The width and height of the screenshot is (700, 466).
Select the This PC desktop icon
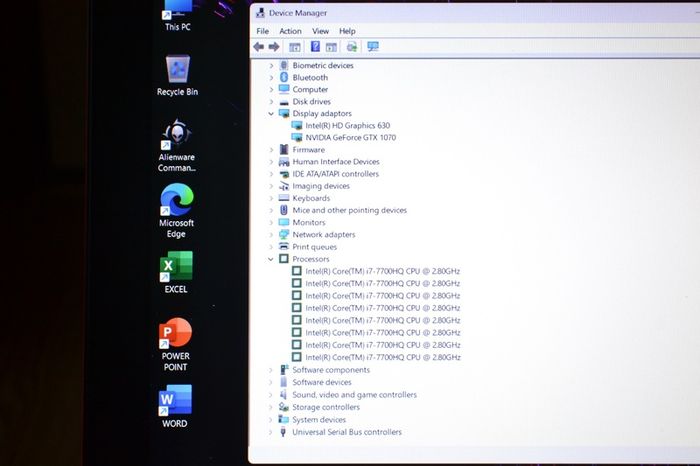point(177,16)
